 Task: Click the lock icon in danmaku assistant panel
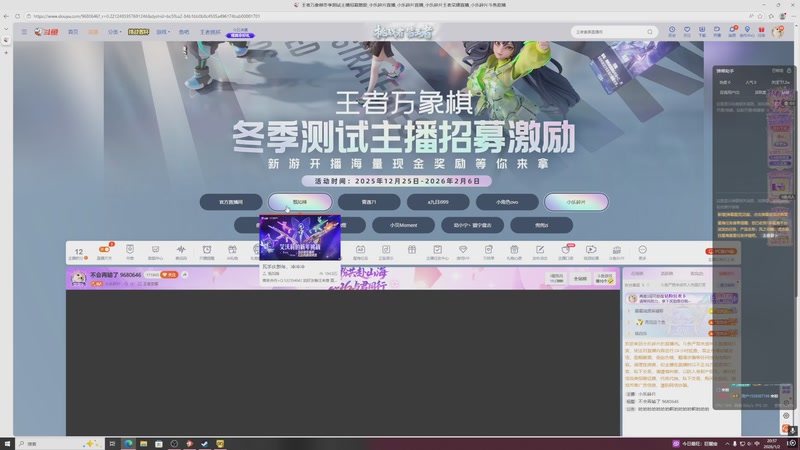click(789, 70)
